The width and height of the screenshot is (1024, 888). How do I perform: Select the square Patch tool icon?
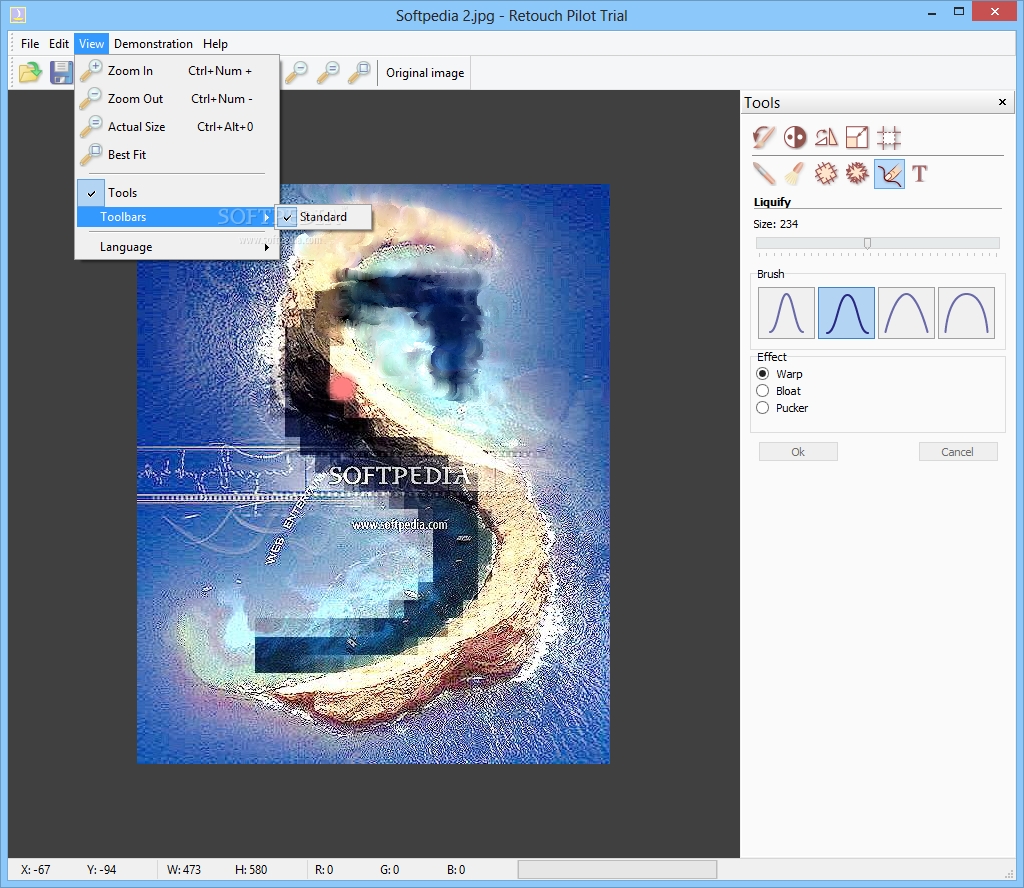pos(826,174)
